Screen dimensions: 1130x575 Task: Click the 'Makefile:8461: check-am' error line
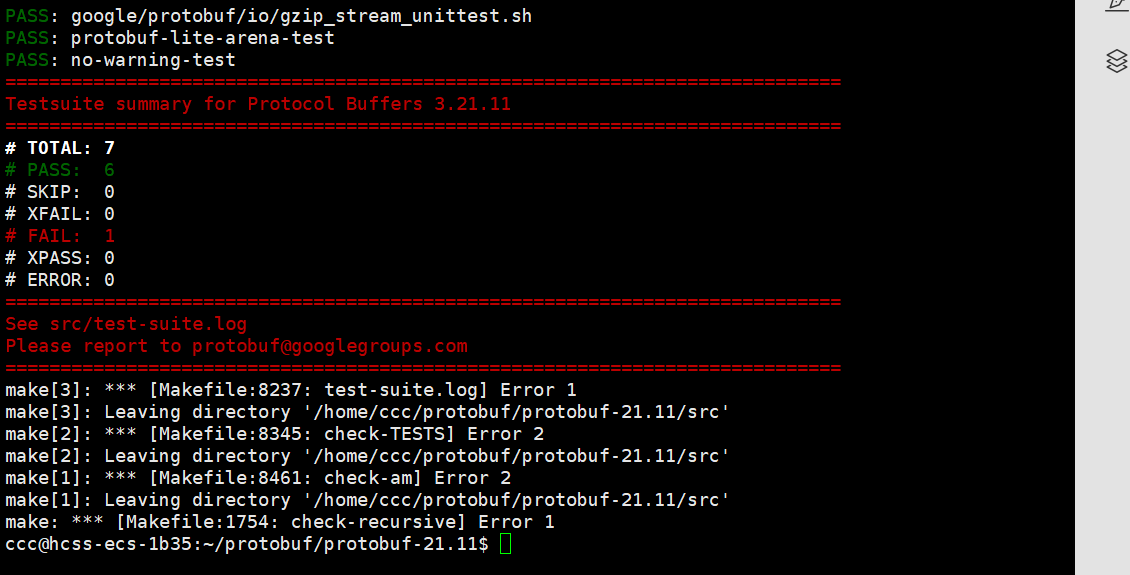[x=258, y=478]
